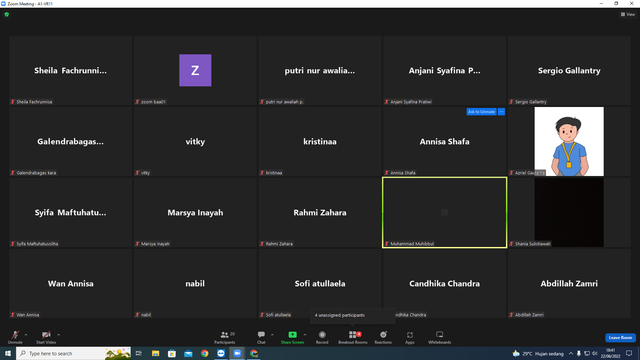This screenshot has height=360, width=640.
Task: Click the name Sergio Gallantry
Action: click(569, 71)
